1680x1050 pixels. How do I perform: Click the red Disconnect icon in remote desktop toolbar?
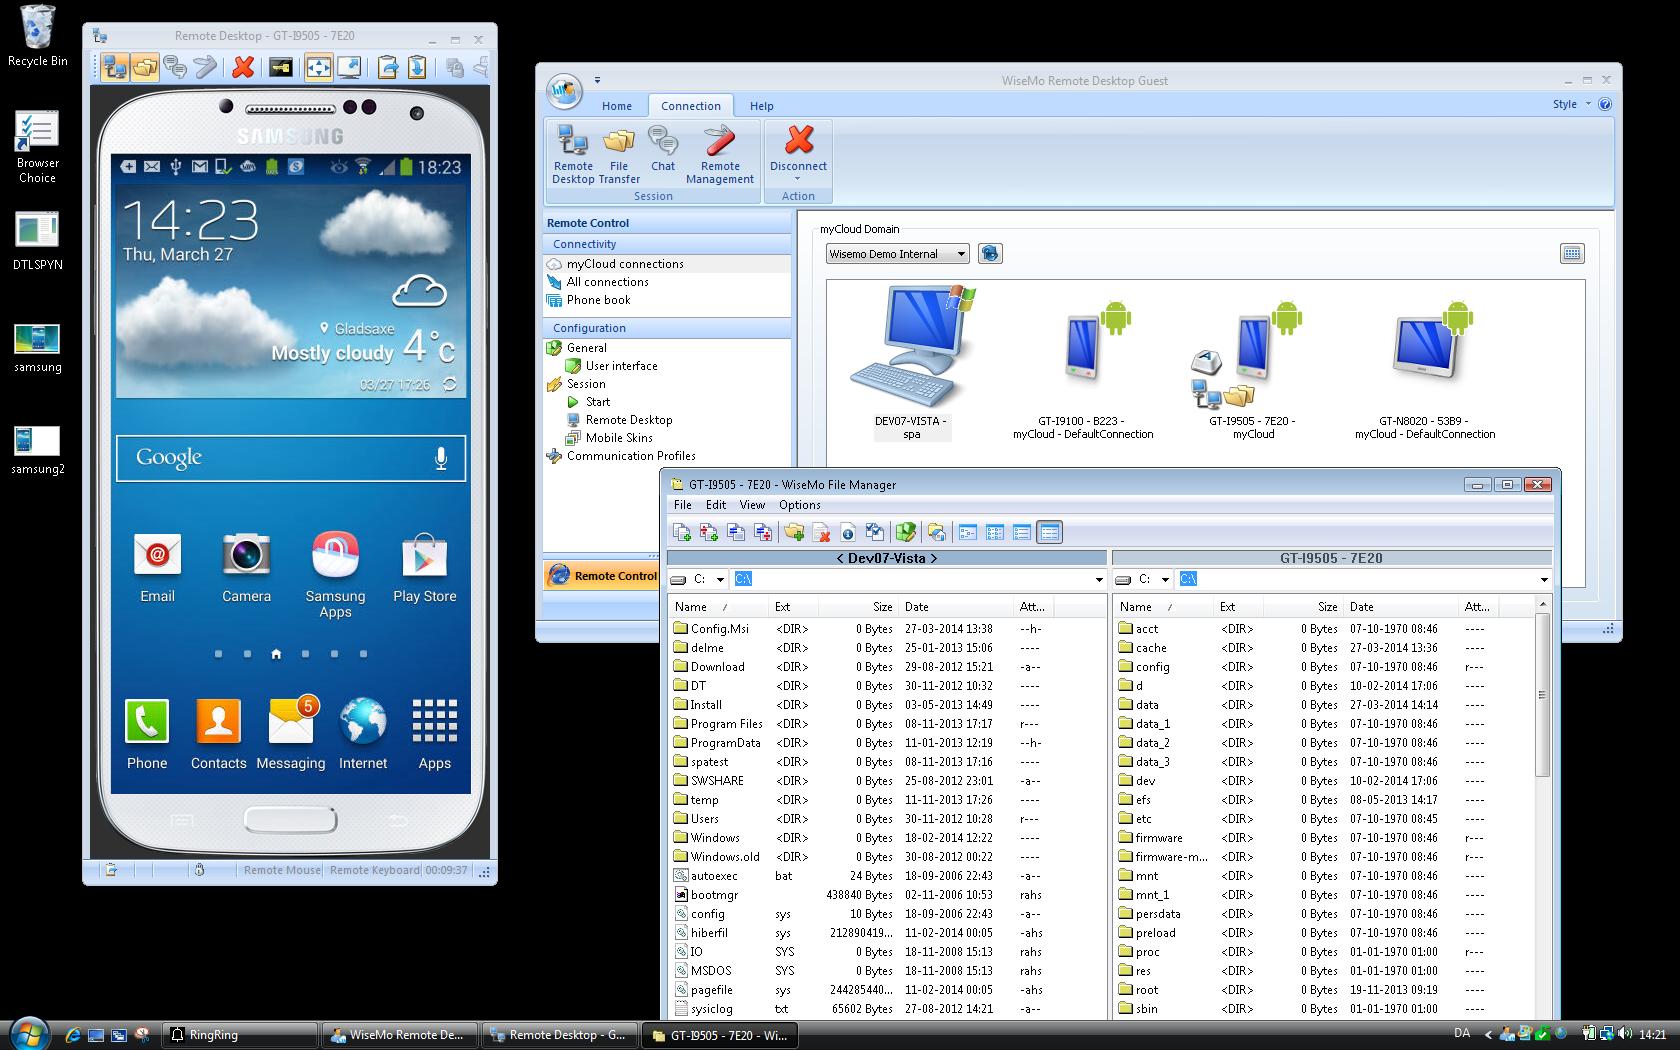tap(241, 67)
